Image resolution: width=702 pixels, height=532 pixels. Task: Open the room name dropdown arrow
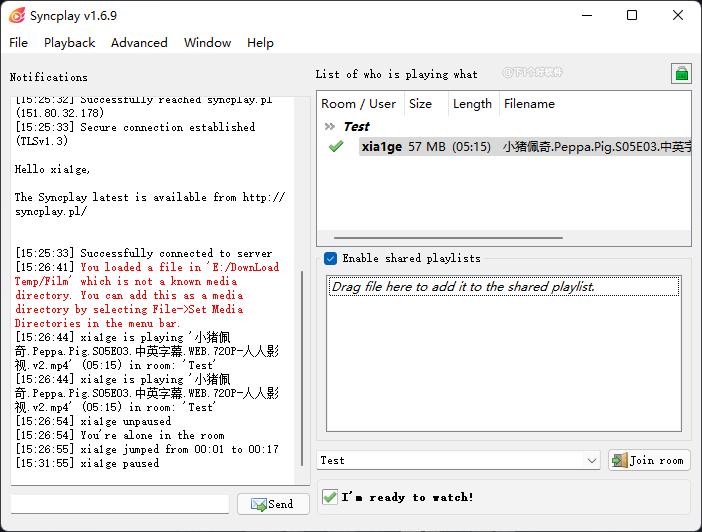[x=593, y=460]
